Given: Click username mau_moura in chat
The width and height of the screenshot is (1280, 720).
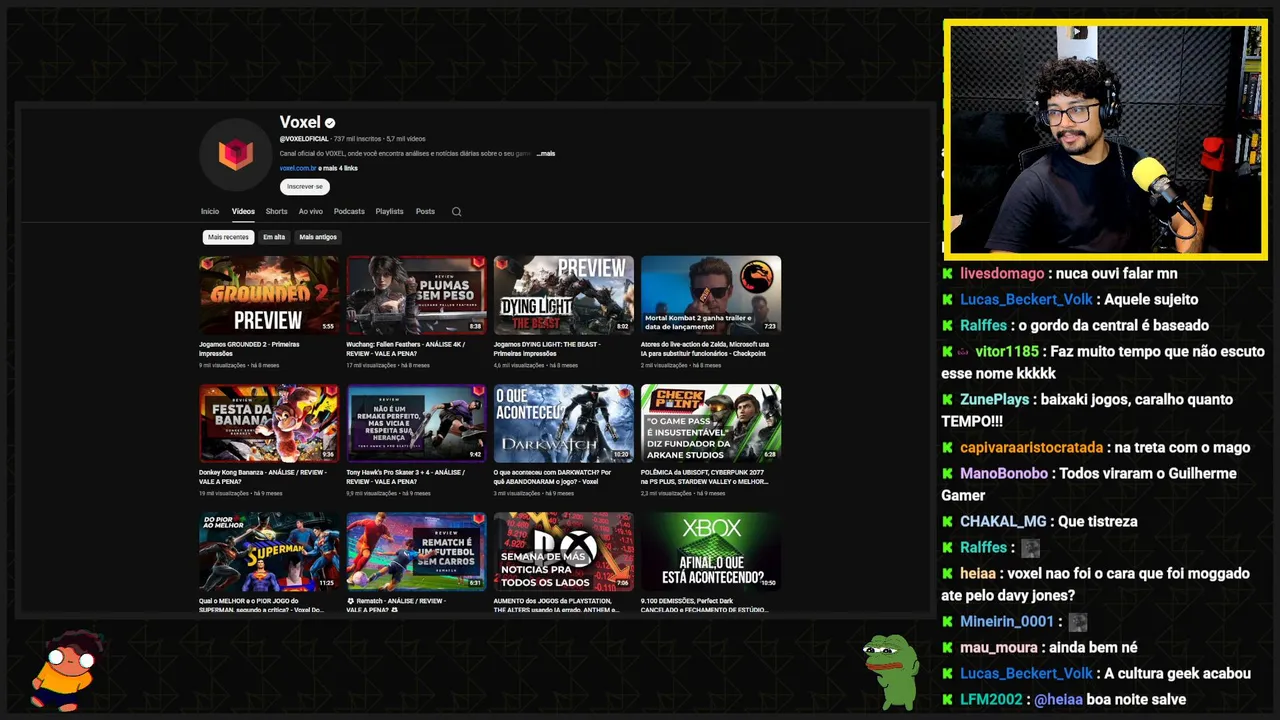Looking at the screenshot, I should 1001,647.
